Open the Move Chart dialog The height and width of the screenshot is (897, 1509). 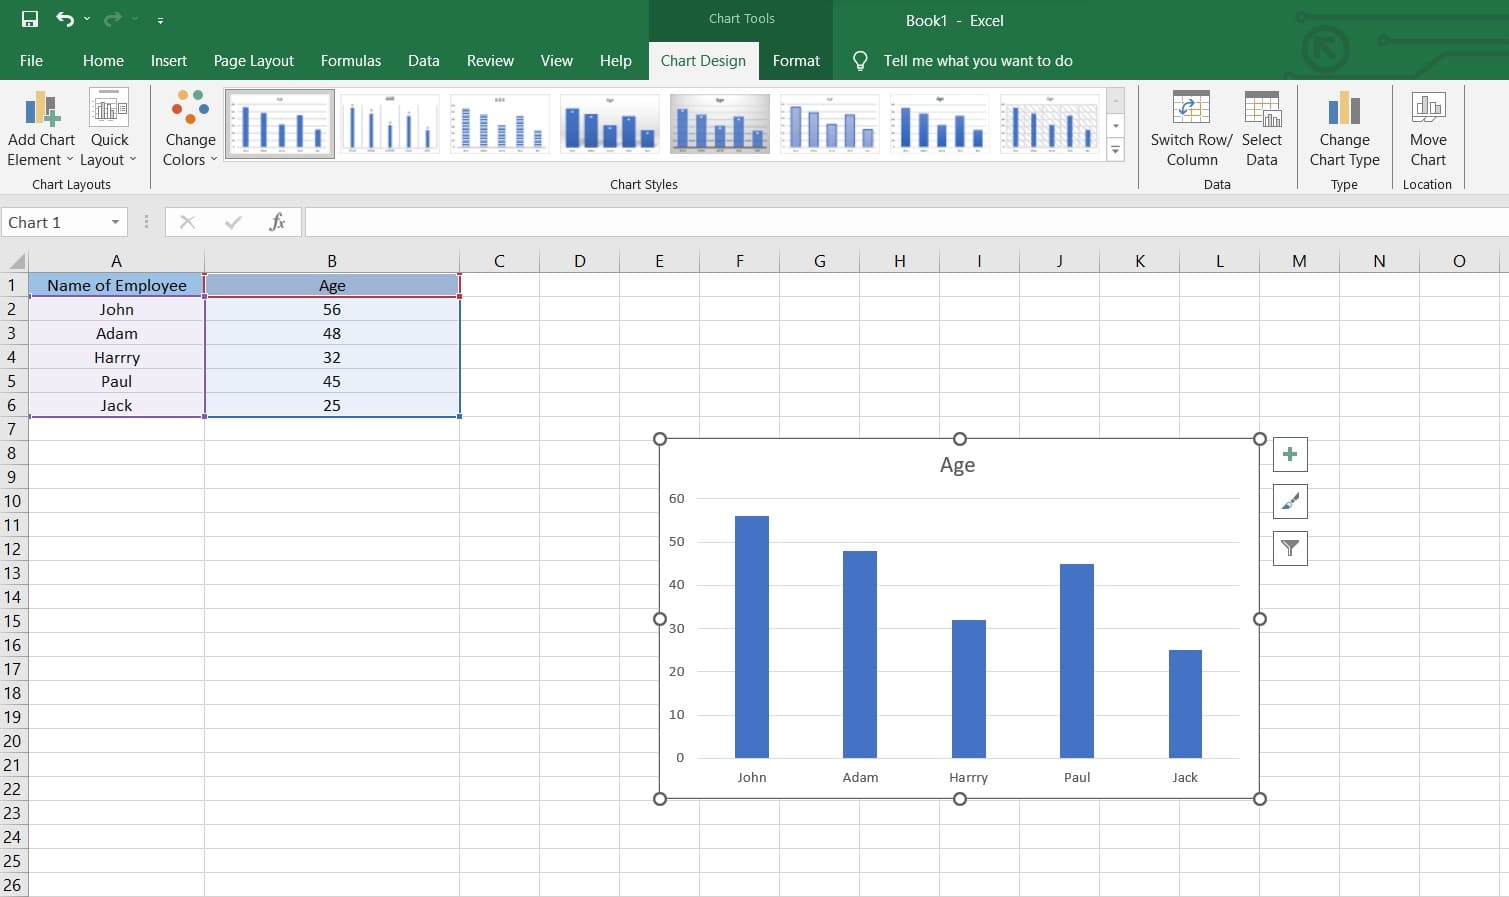[x=1427, y=128]
